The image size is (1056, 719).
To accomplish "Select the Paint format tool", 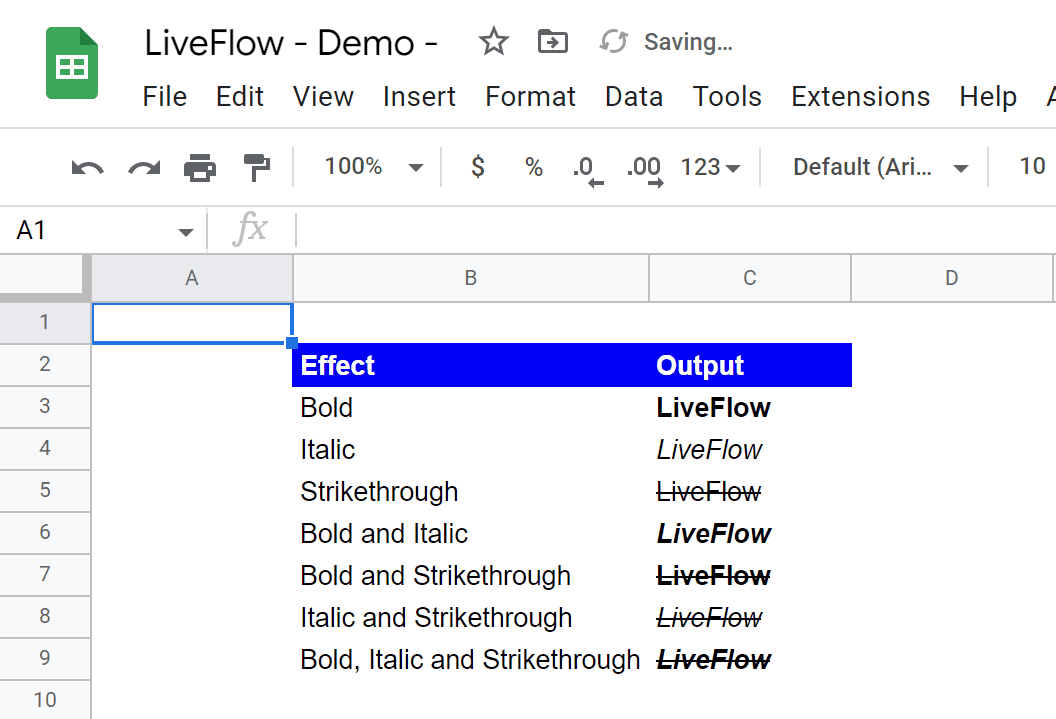I will (256, 167).
